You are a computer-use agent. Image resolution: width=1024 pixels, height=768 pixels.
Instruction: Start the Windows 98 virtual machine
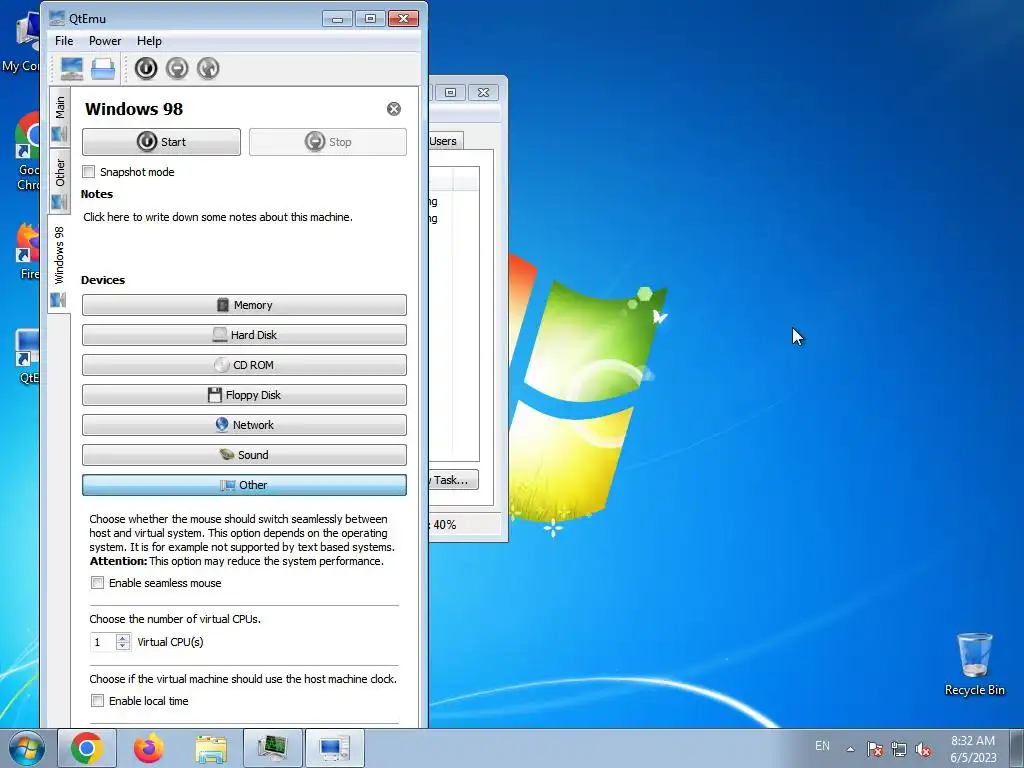(x=161, y=142)
